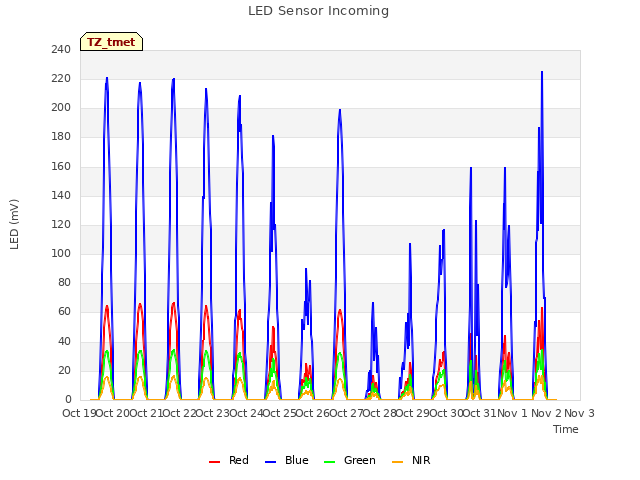Click the 200 y-axis tick label
Image resolution: width=640 pixels, height=480 pixels.
click(x=61, y=108)
